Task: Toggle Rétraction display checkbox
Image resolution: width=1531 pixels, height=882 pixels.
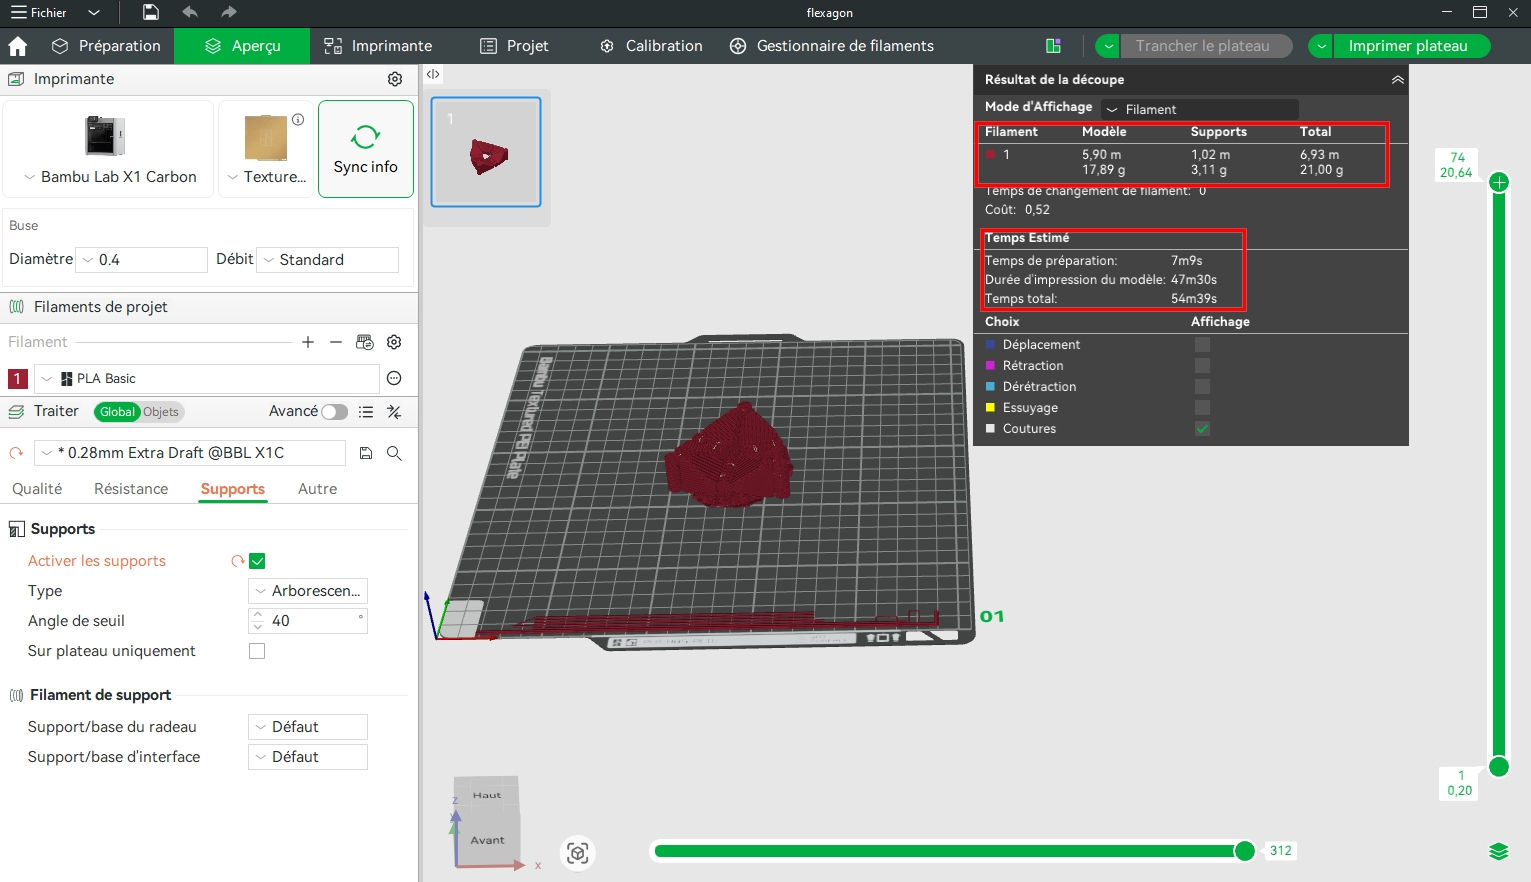Action: pos(1202,366)
